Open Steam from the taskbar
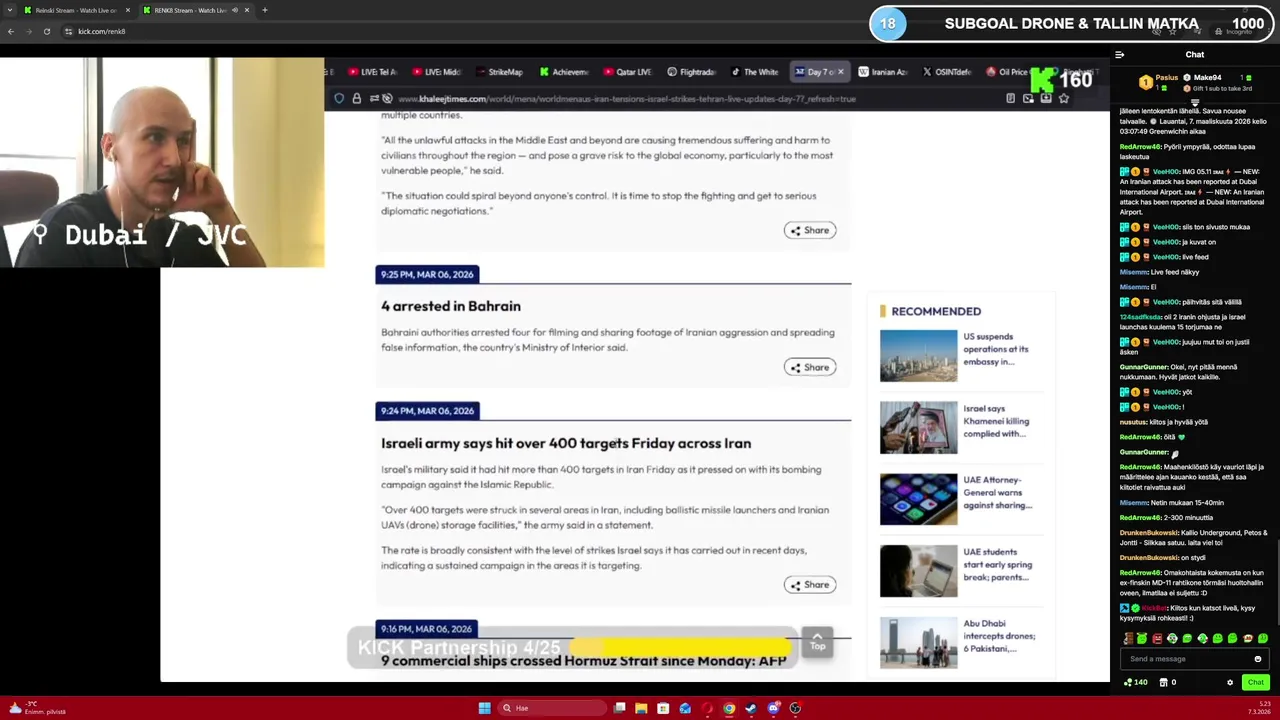 [751, 708]
